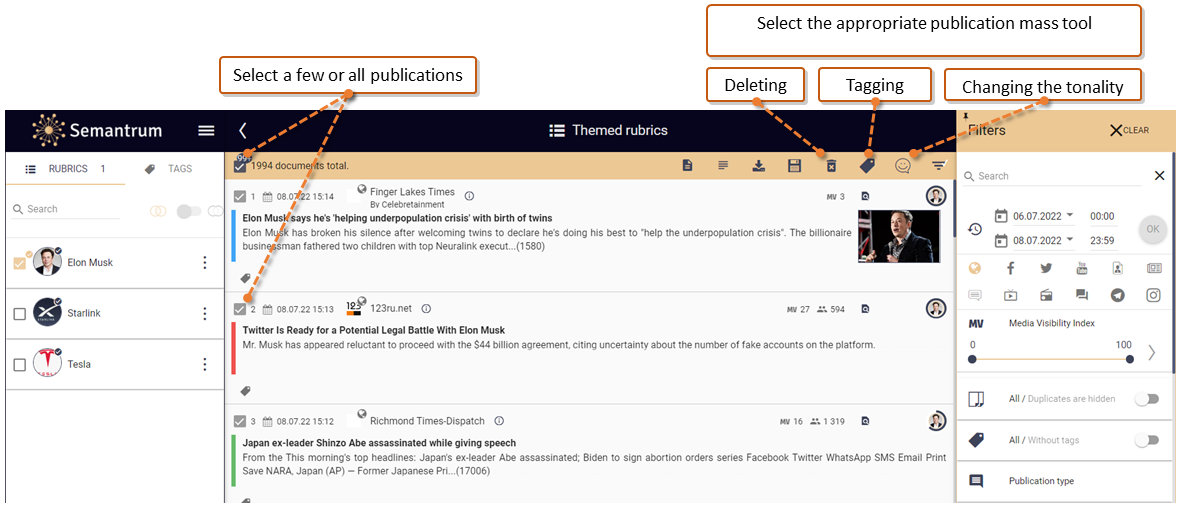Click end time 23:59 field
This screenshot has height=506, width=1178.
(x=1102, y=241)
